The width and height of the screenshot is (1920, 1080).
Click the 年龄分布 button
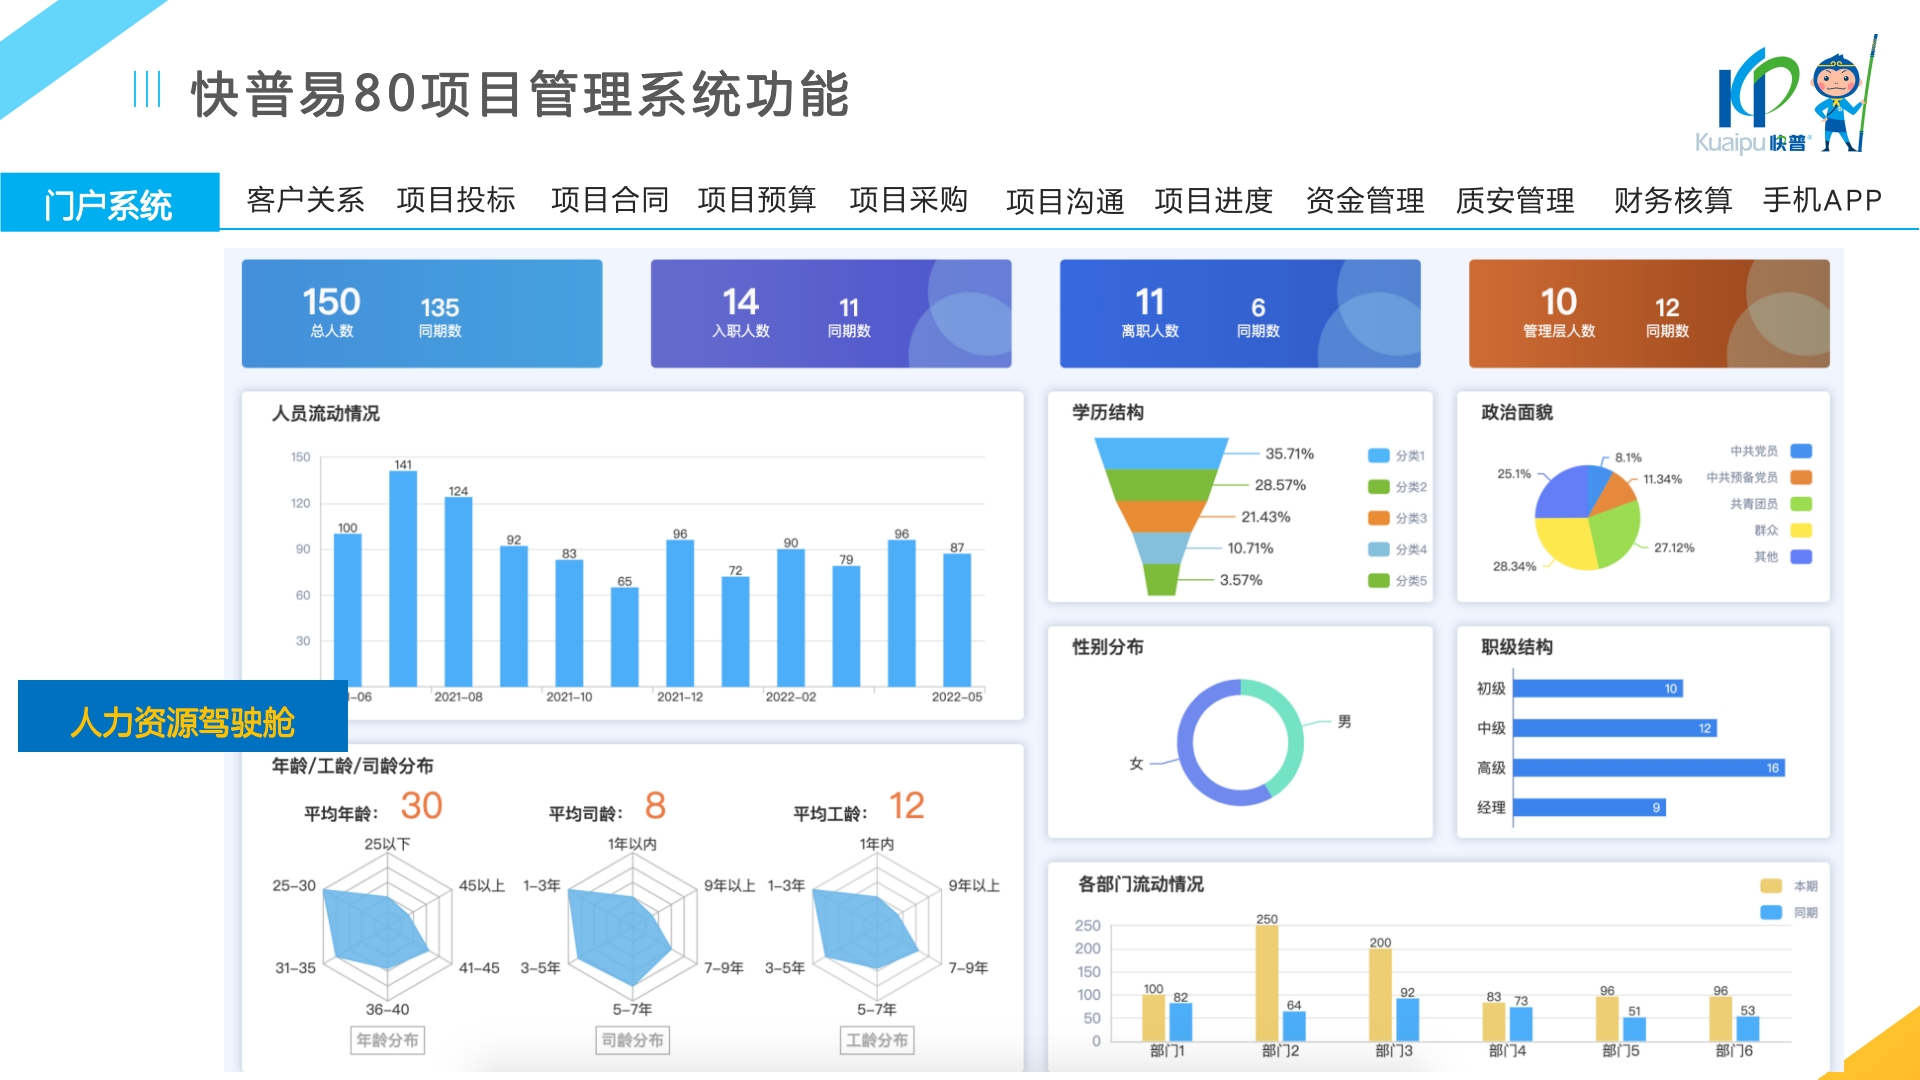387,1040
